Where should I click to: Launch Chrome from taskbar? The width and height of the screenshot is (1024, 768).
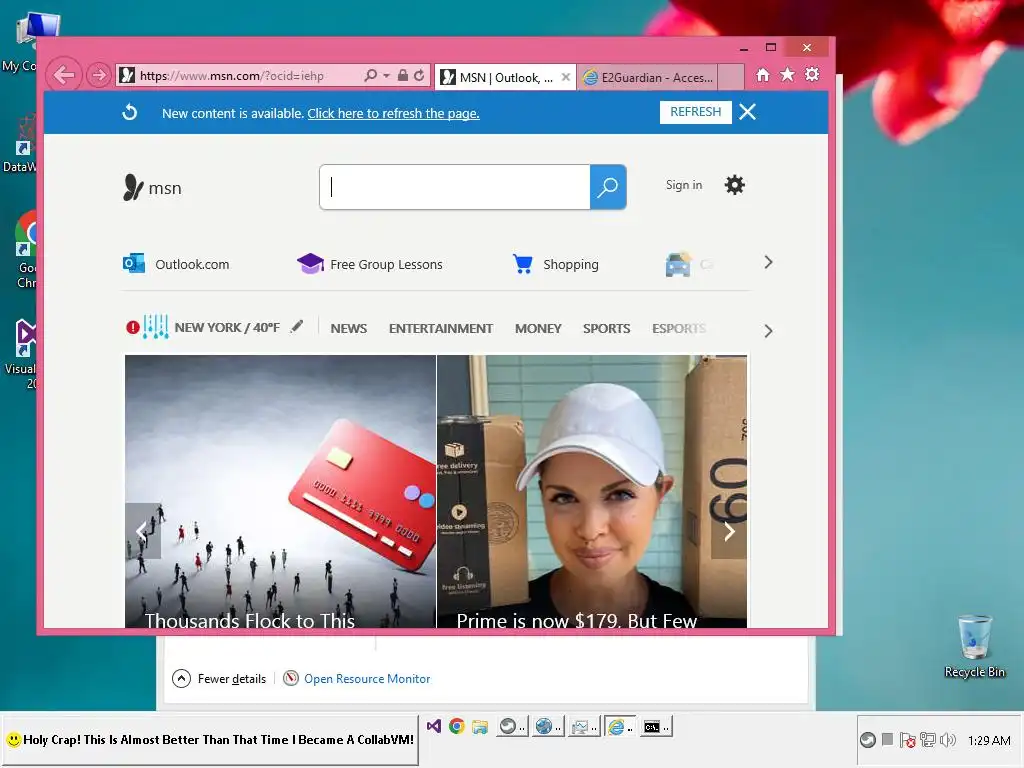(x=456, y=726)
